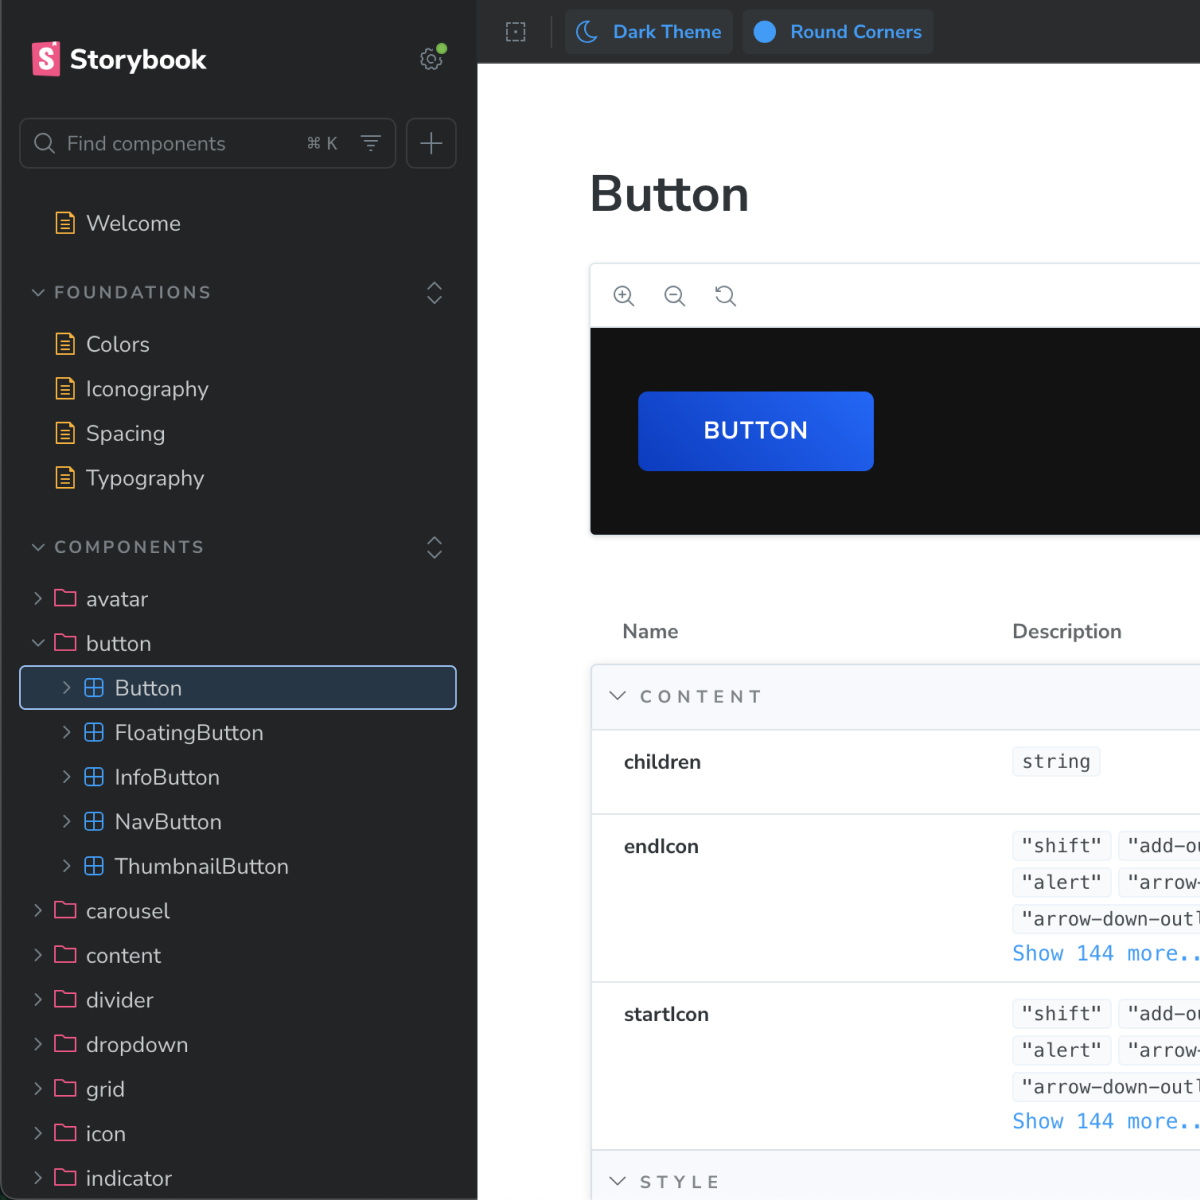
Task: Zoom in on the Button preview
Action: point(624,295)
